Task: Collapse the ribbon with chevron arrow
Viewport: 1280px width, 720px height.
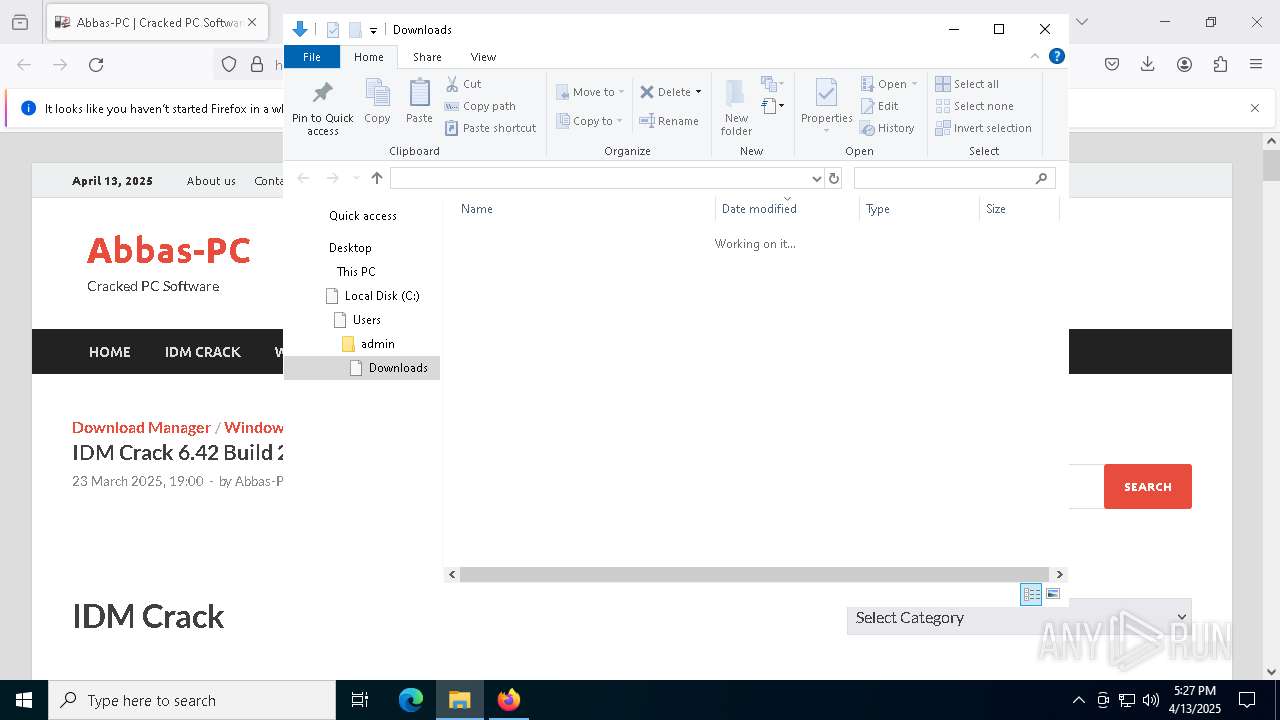Action: 1035,56
